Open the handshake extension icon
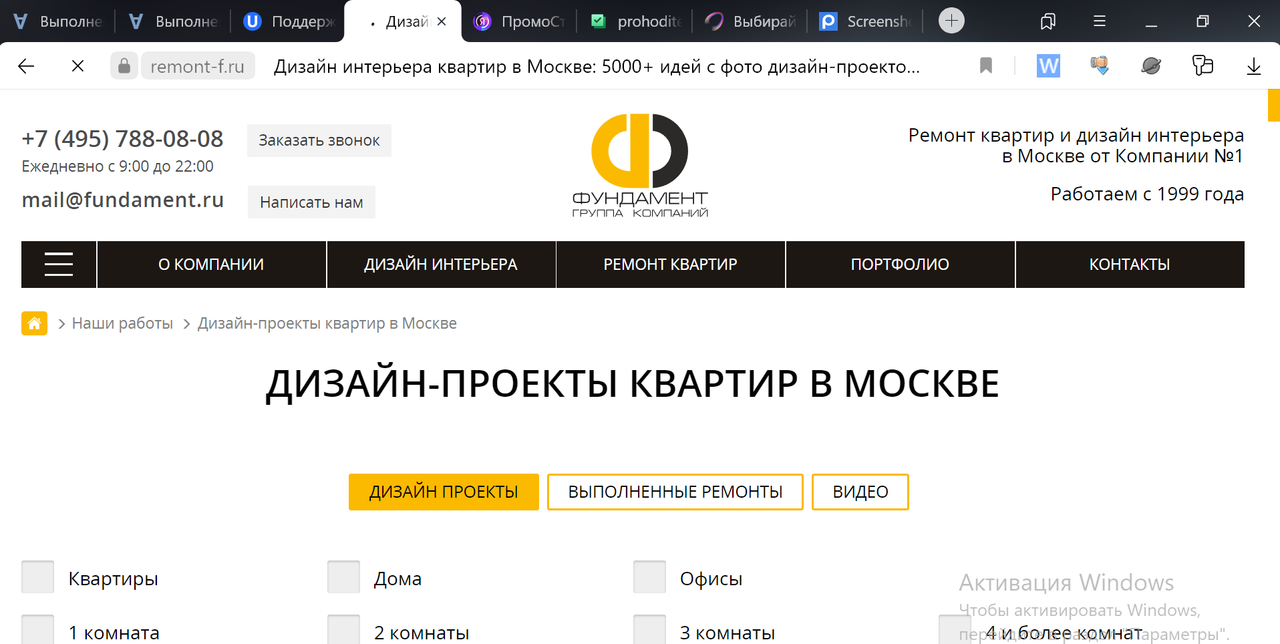Image resolution: width=1280 pixels, height=644 pixels. (1100, 66)
